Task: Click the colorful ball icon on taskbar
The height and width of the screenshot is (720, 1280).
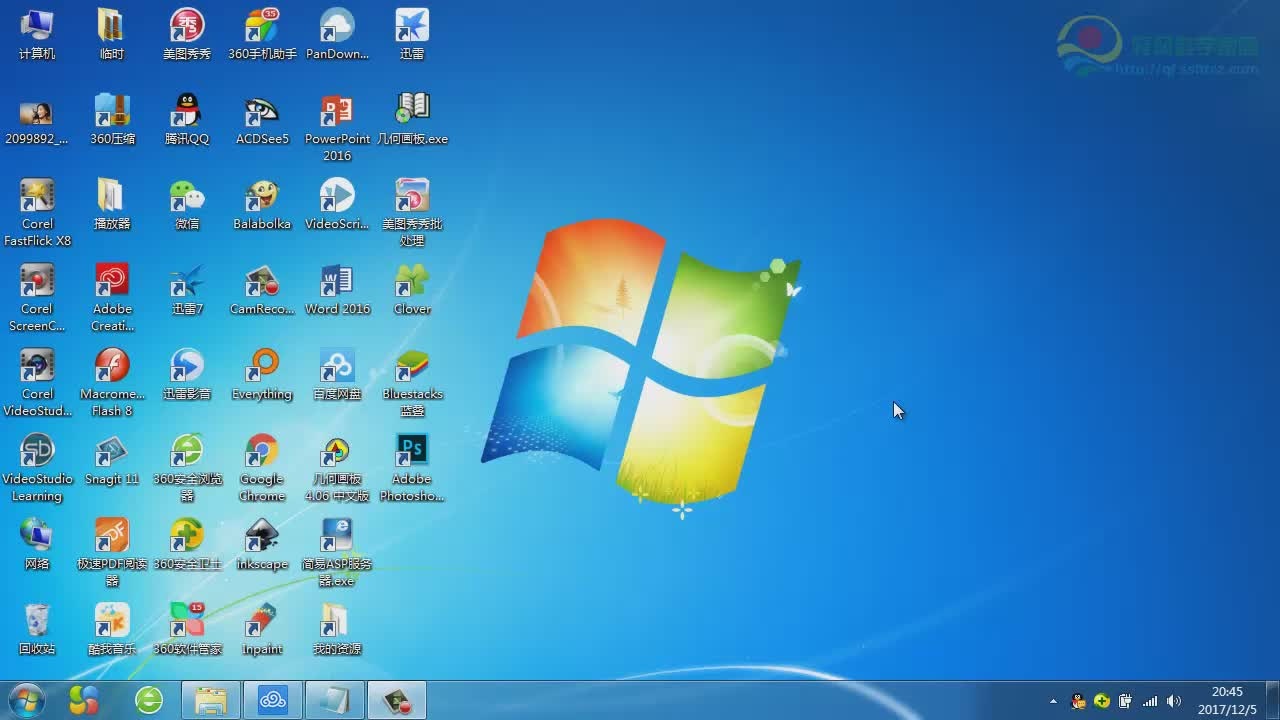Action: [x=84, y=700]
